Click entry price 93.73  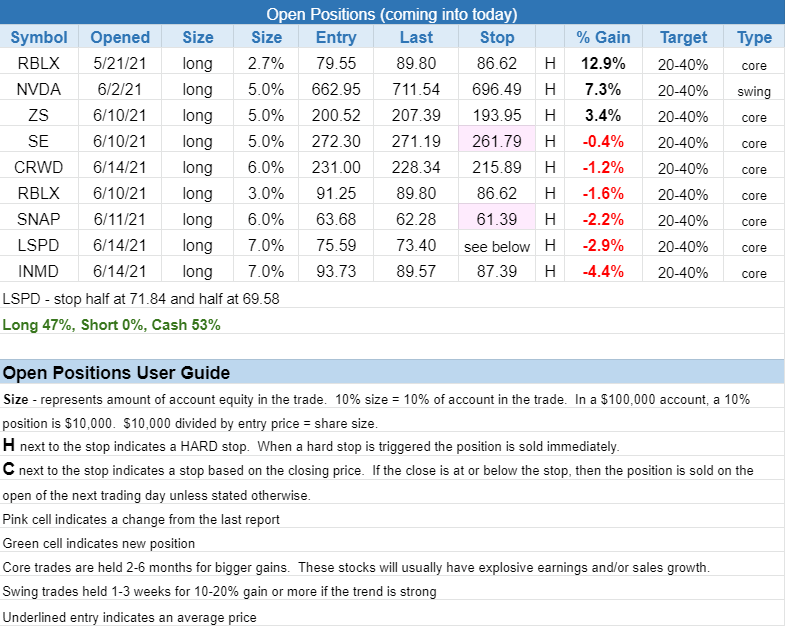point(336,271)
